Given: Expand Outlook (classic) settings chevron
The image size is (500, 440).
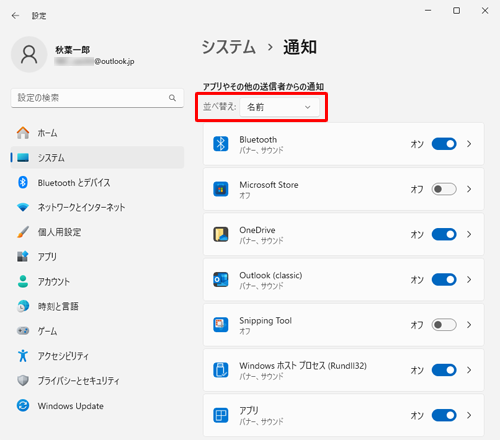Looking at the screenshot, I should [x=469, y=280].
